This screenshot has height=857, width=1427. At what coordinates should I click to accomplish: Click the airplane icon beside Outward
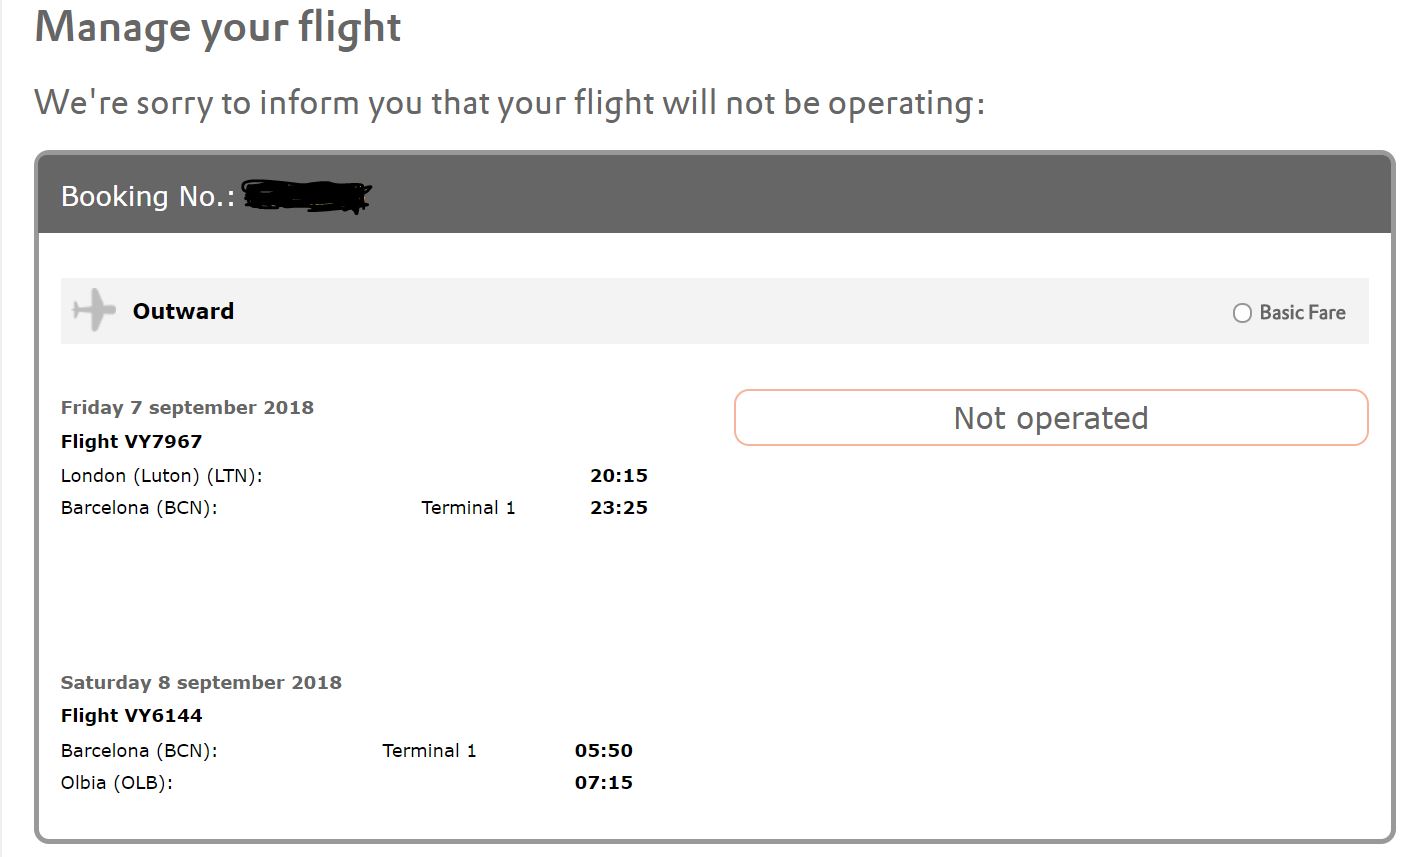(94, 310)
